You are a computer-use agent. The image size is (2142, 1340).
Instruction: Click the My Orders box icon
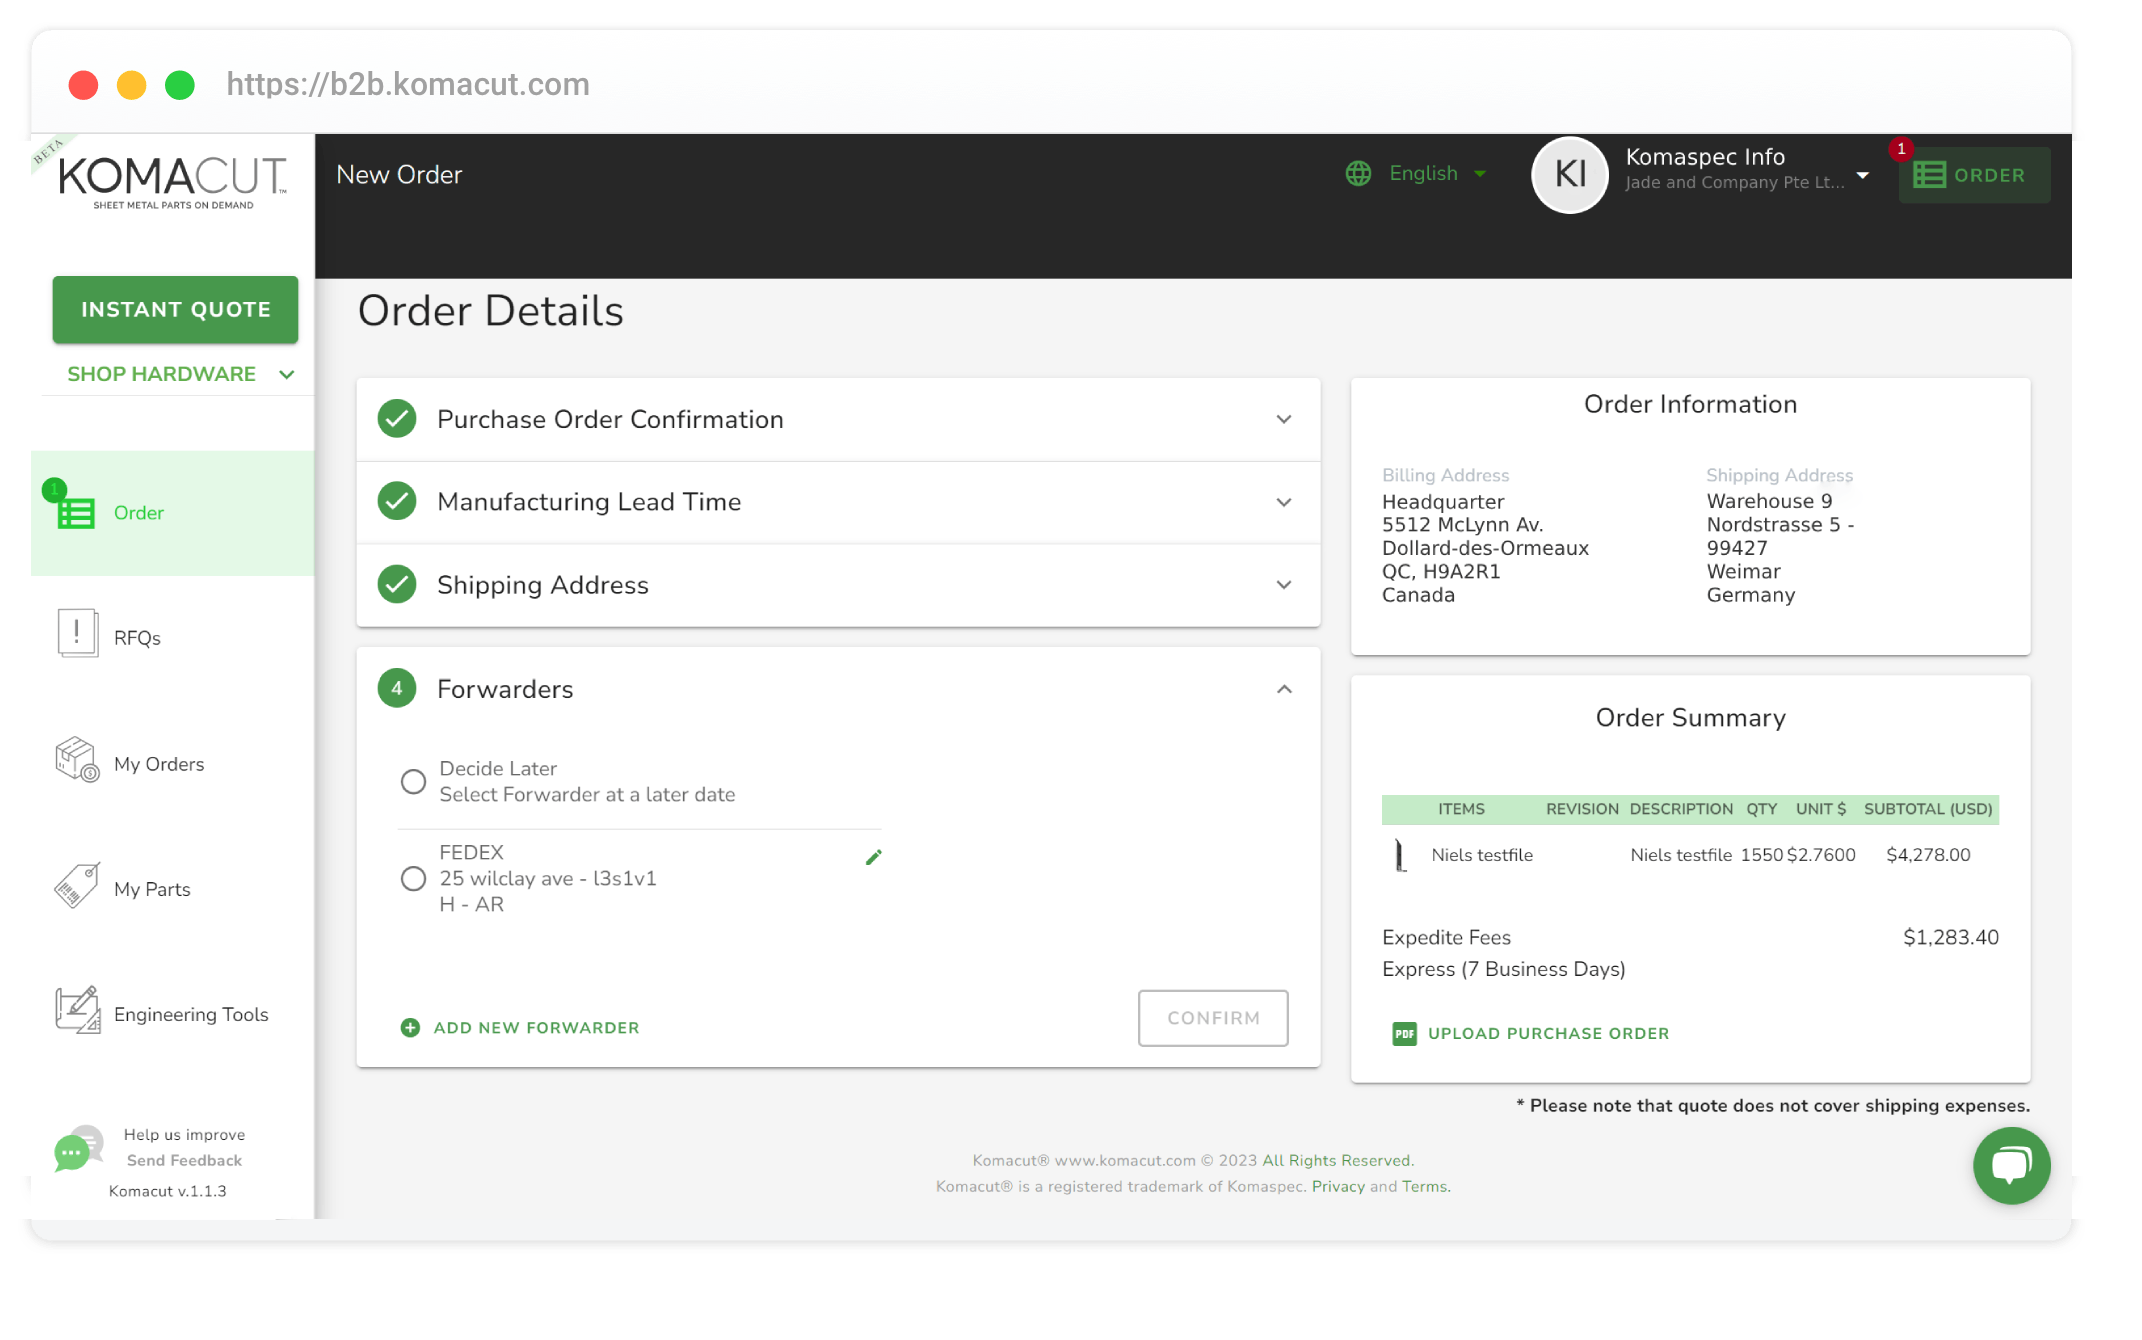click(77, 760)
